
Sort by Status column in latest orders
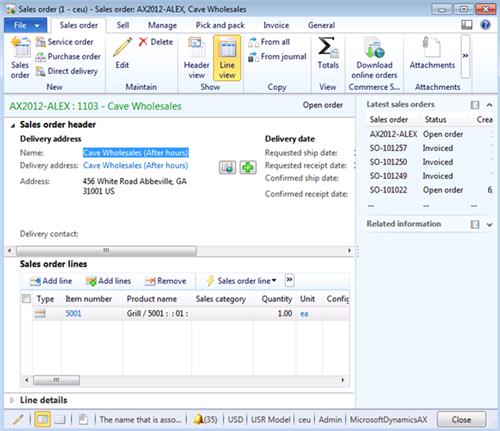[435, 120]
